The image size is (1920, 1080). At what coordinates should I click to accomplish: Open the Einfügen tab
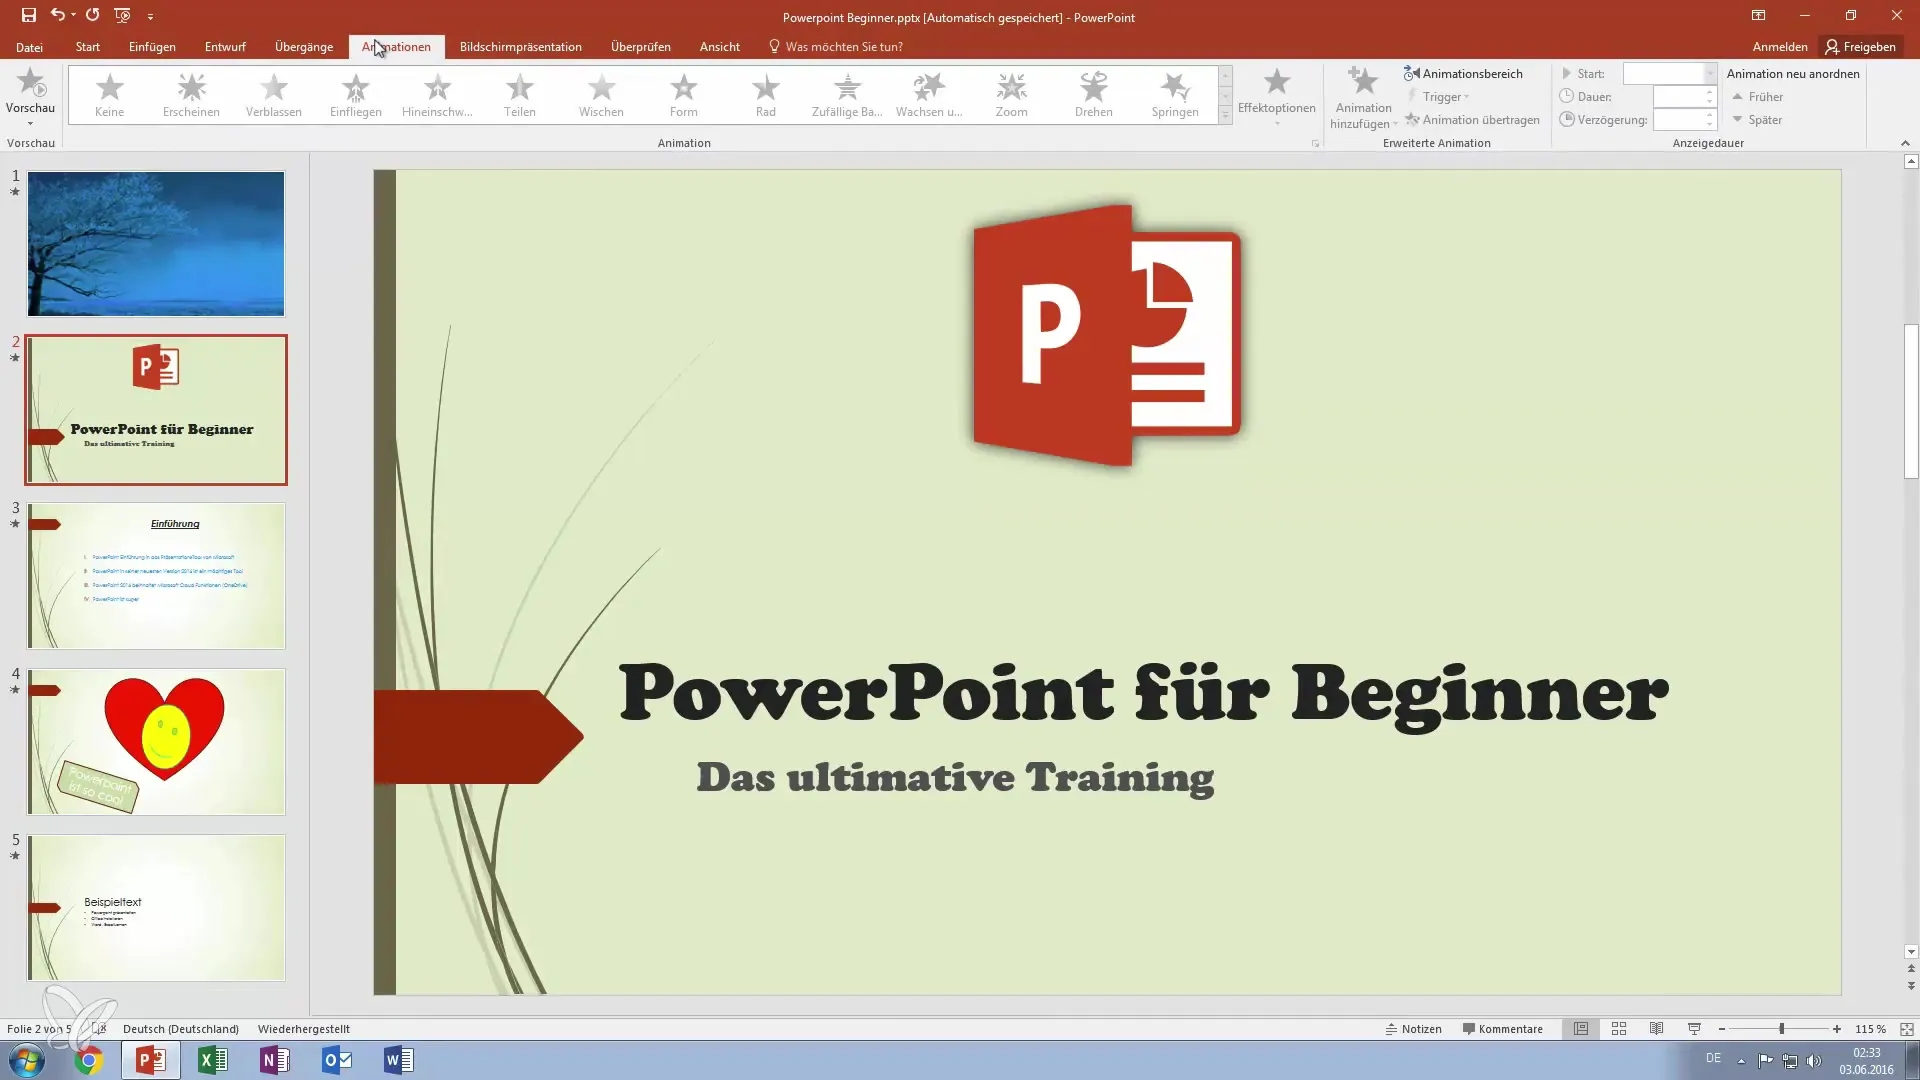pos(152,47)
